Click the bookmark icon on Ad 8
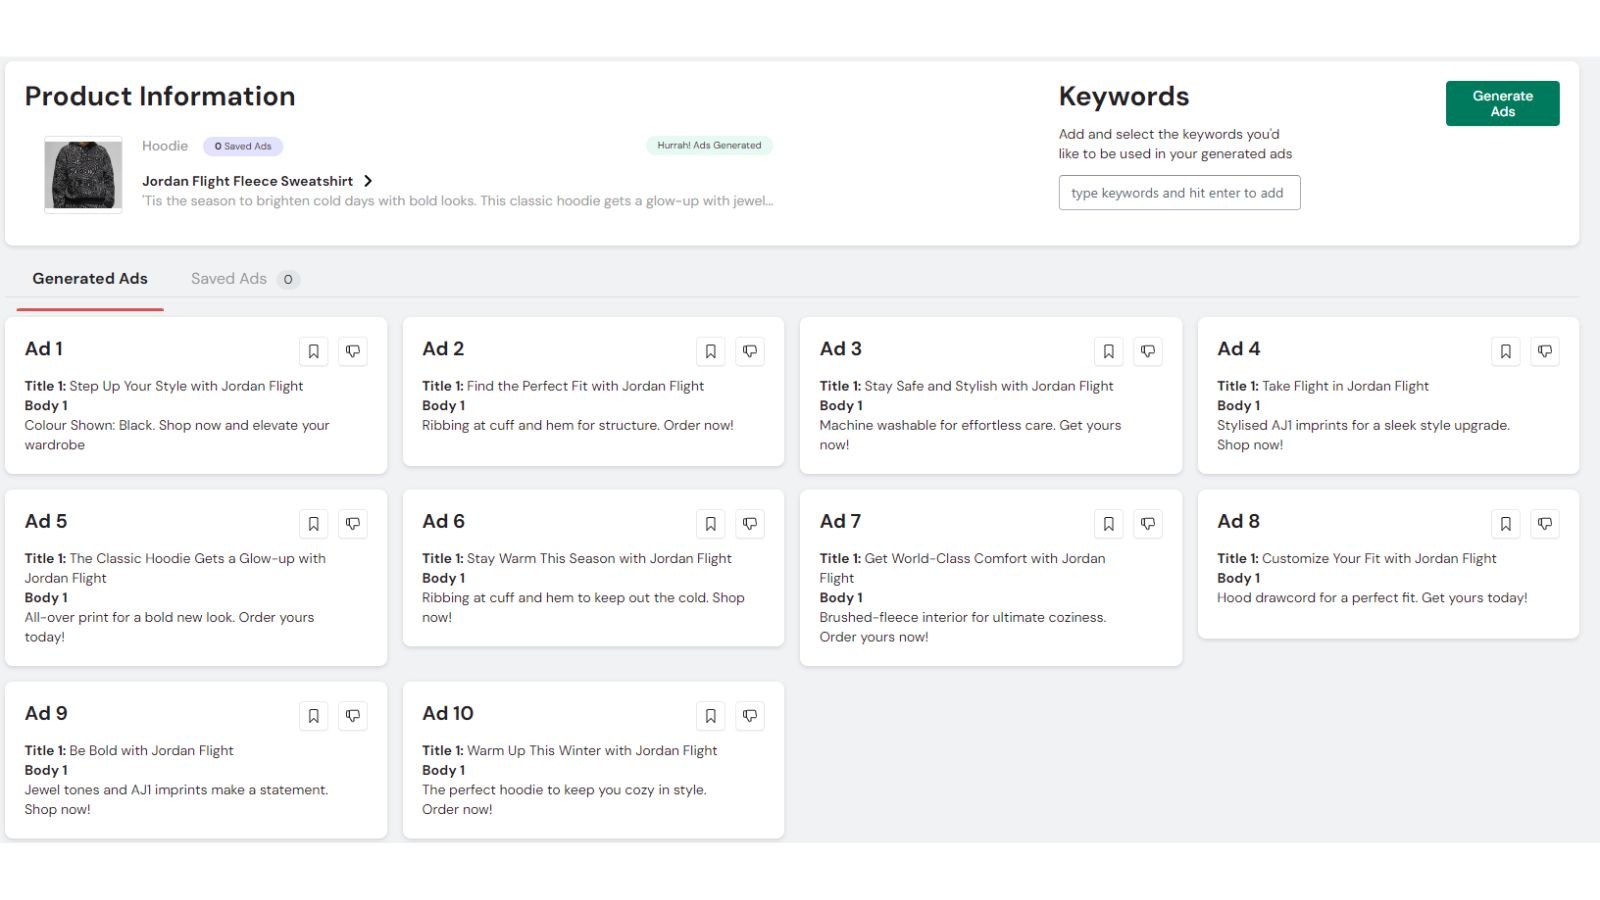Image resolution: width=1600 pixels, height=900 pixels. pos(1505,524)
